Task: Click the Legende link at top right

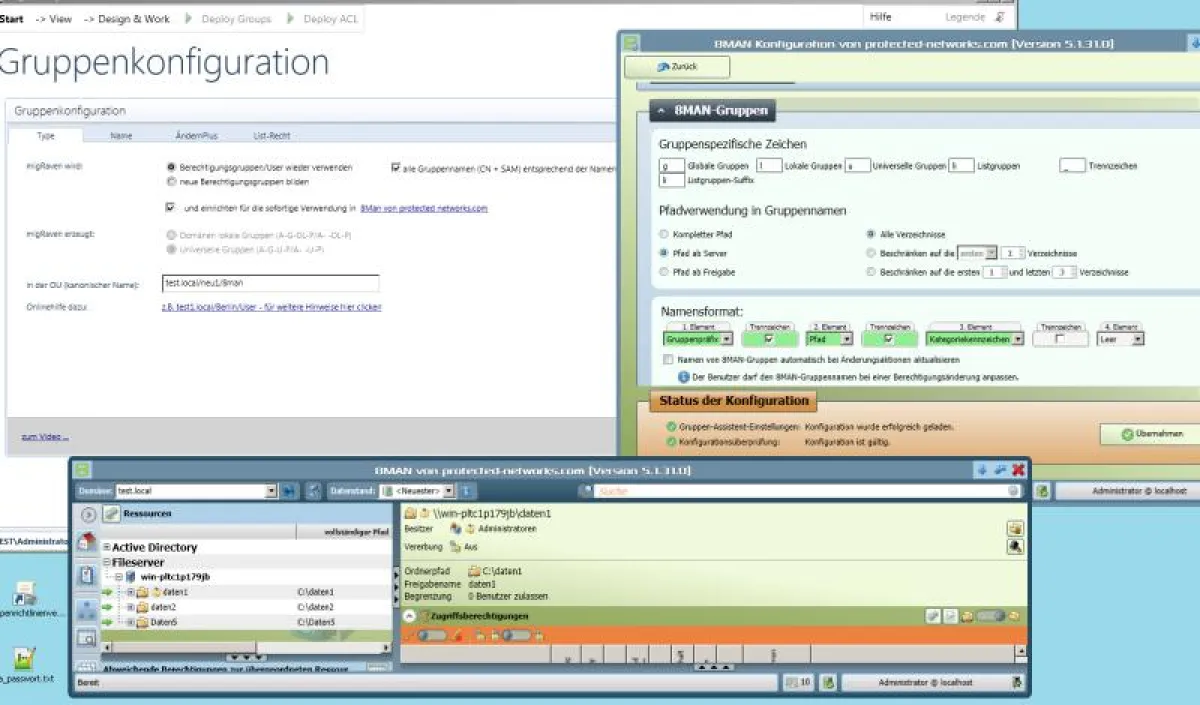Action: [x=965, y=17]
